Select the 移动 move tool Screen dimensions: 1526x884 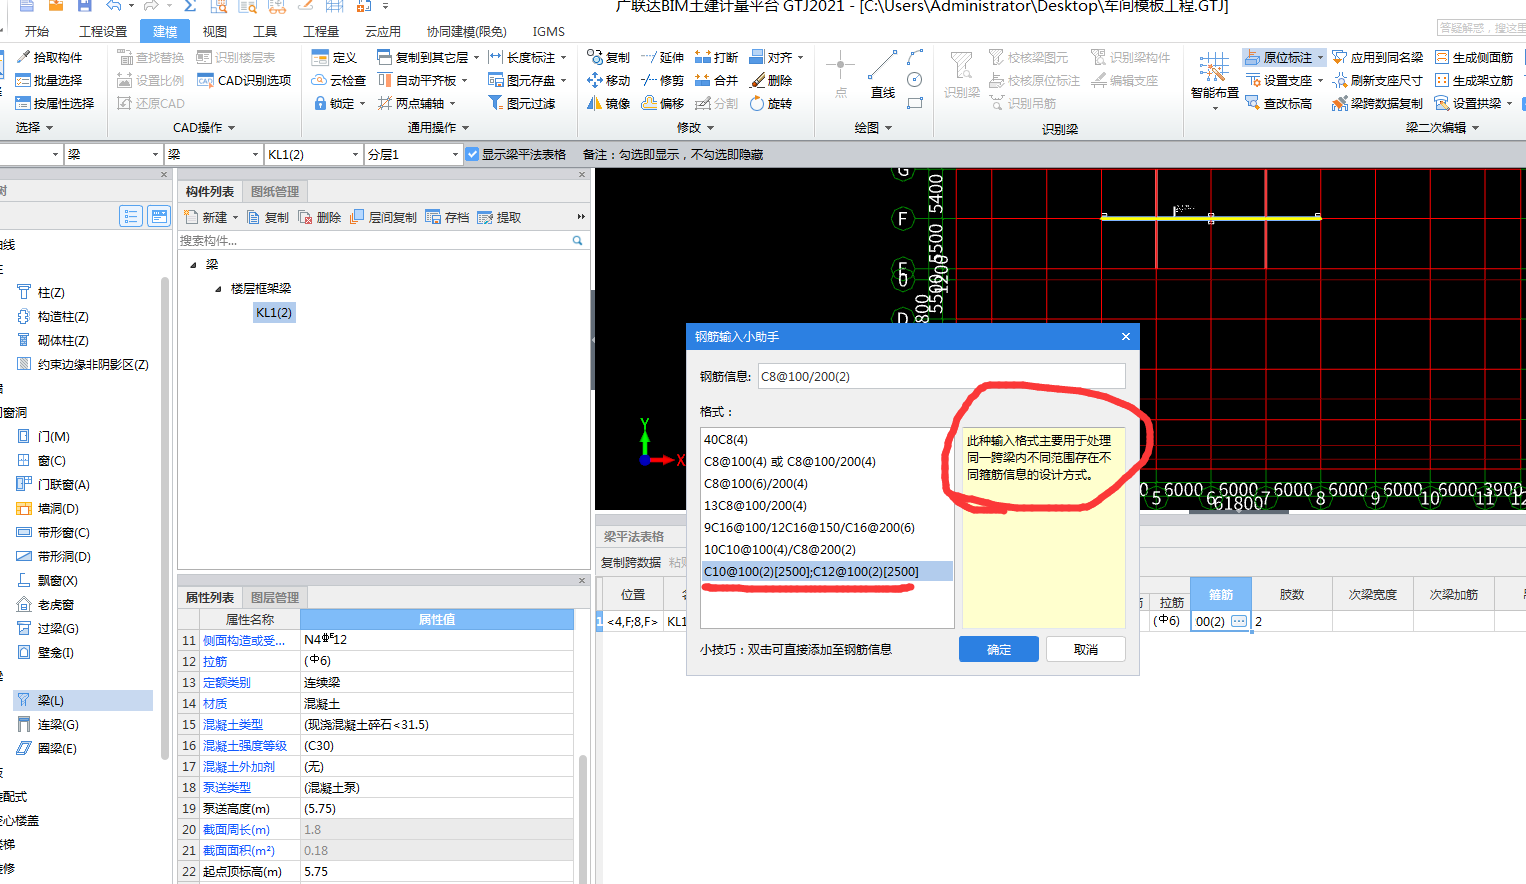(x=609, y=80)
